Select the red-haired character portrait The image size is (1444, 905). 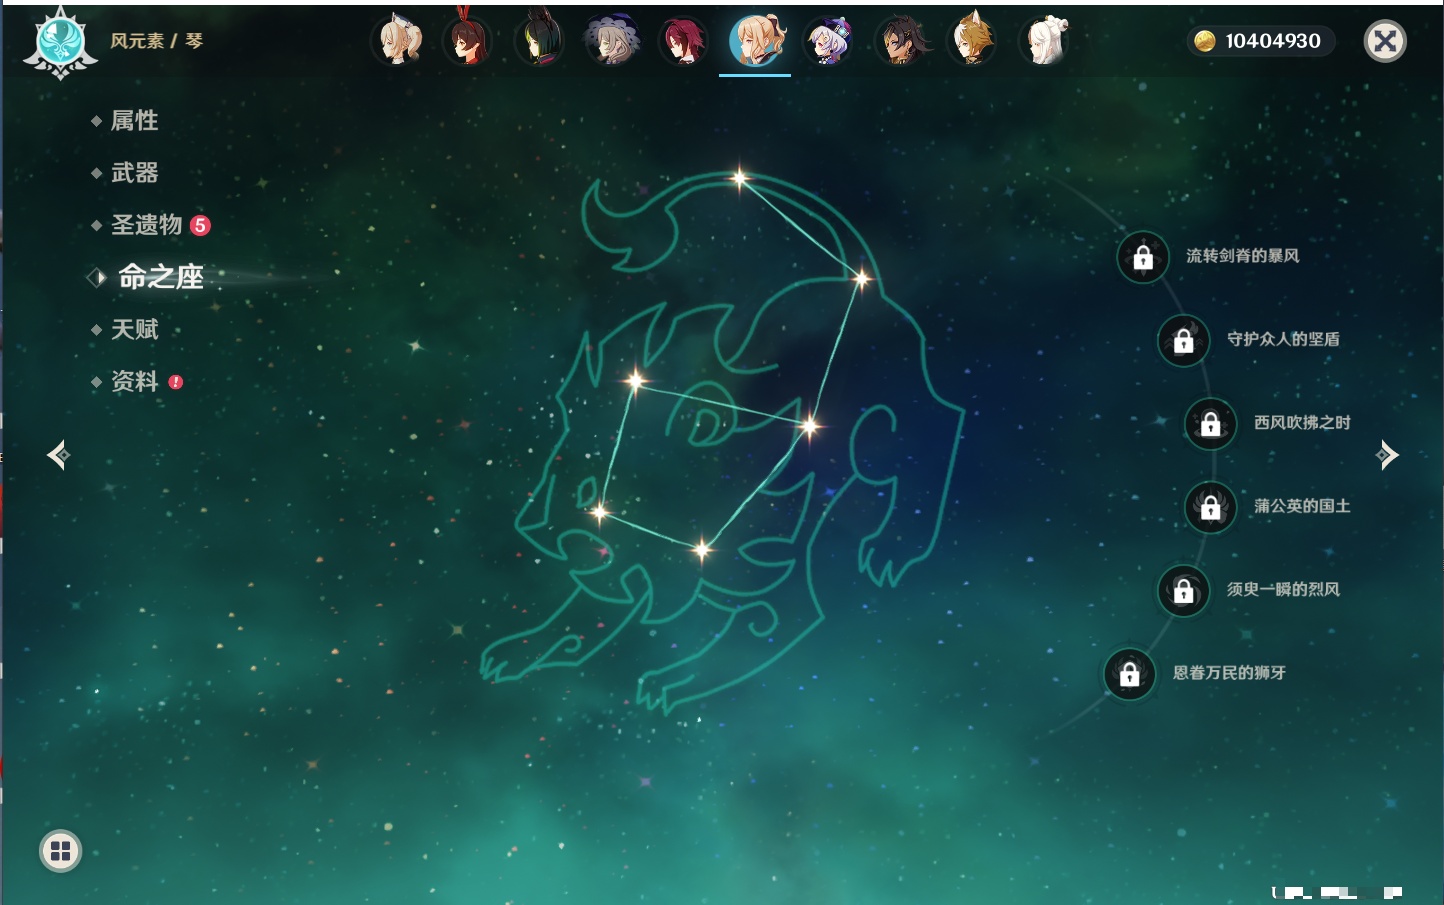tap(684, 42)
